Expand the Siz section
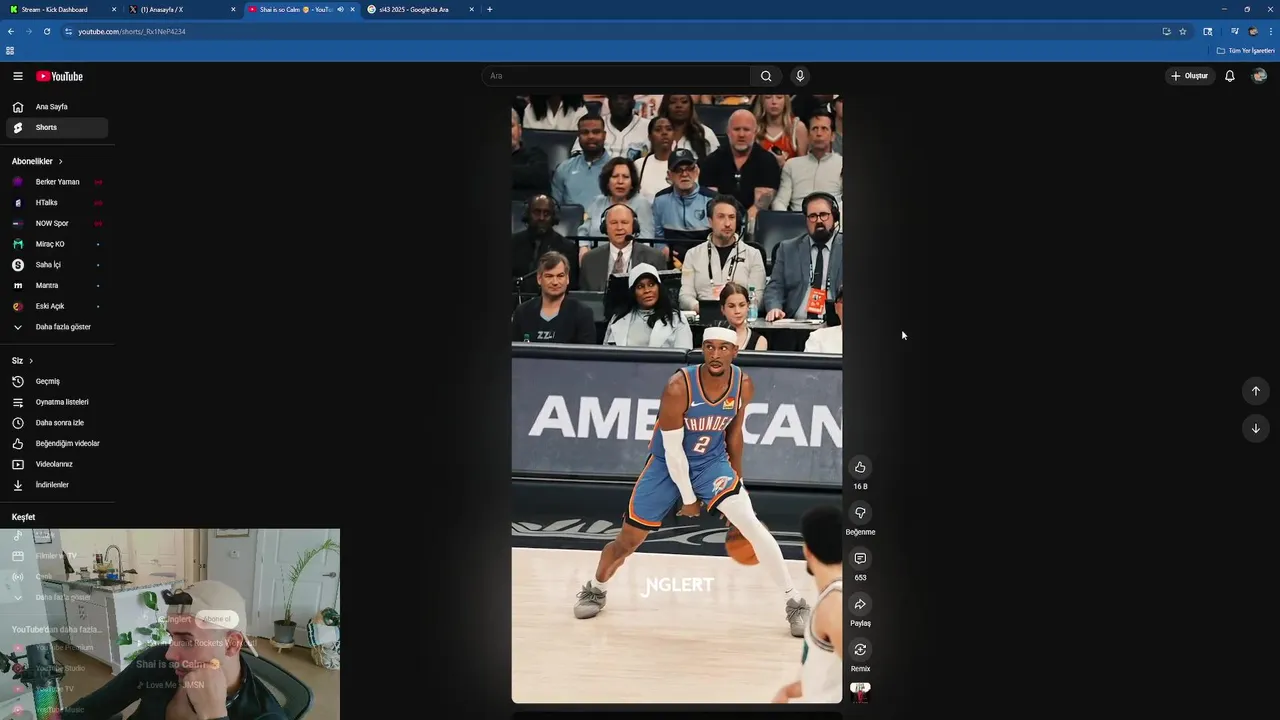1280x720 pixels. (x=22, y=360)
